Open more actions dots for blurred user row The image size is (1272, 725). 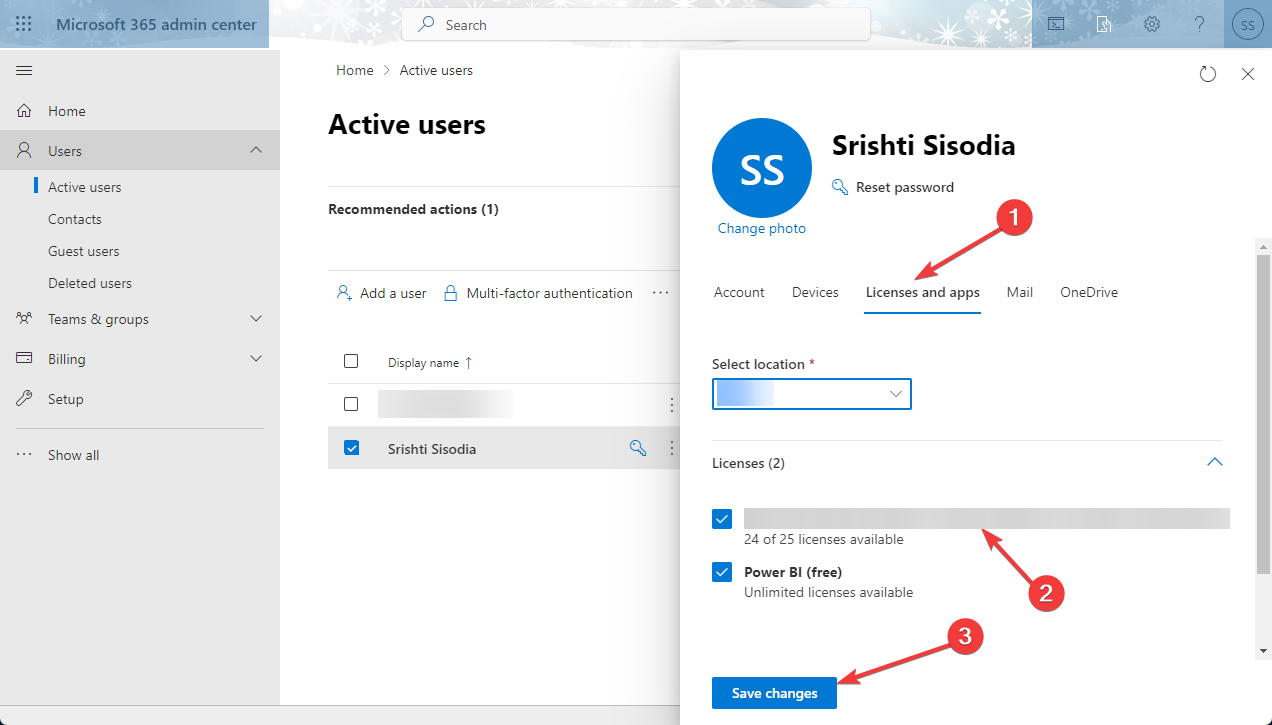coord(672,404)
